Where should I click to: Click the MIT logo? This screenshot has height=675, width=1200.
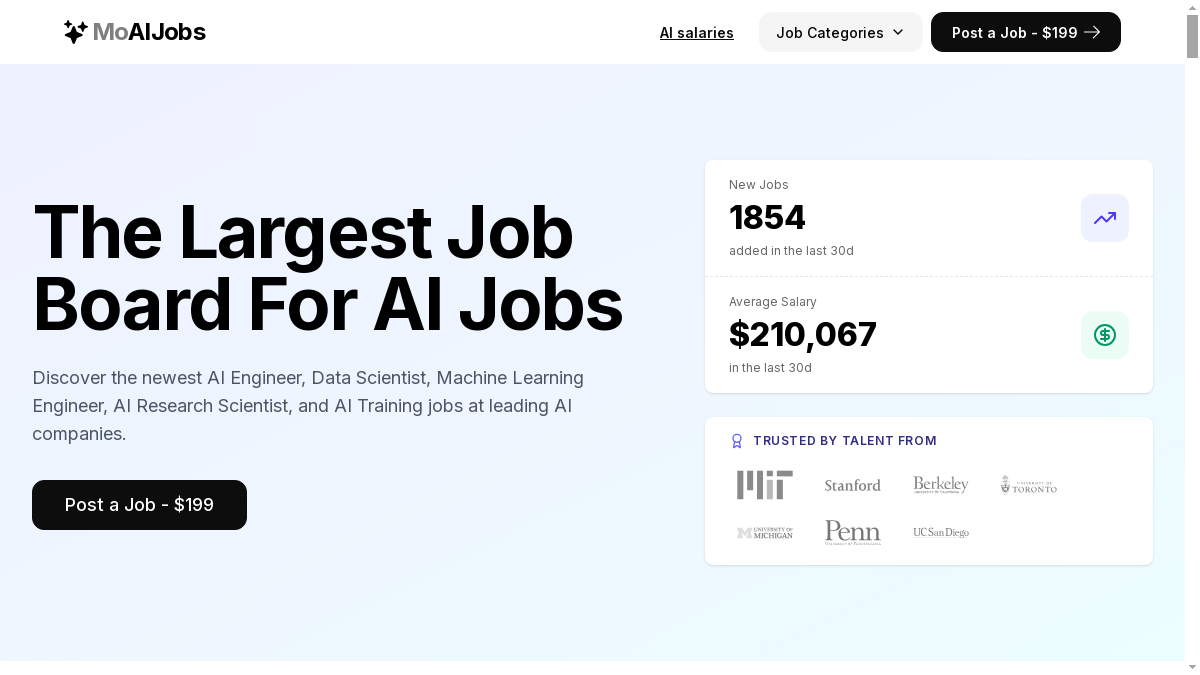coord(765,485)
